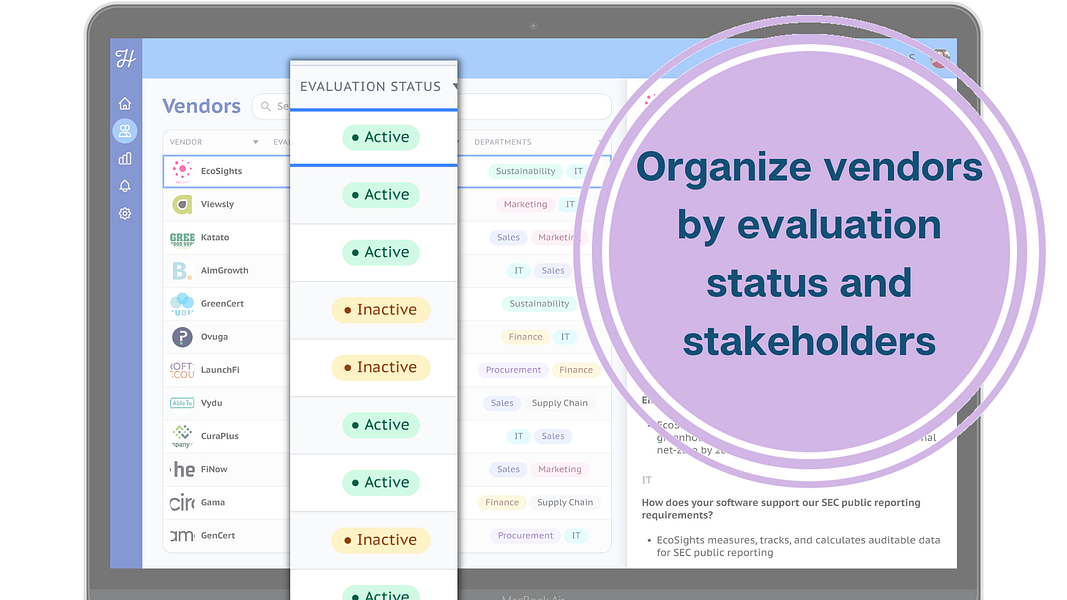Viewport: 1067px width, 600px height.
Task: Click the Finance tag in Ovuga row
Action: click(x=525, y=337)
